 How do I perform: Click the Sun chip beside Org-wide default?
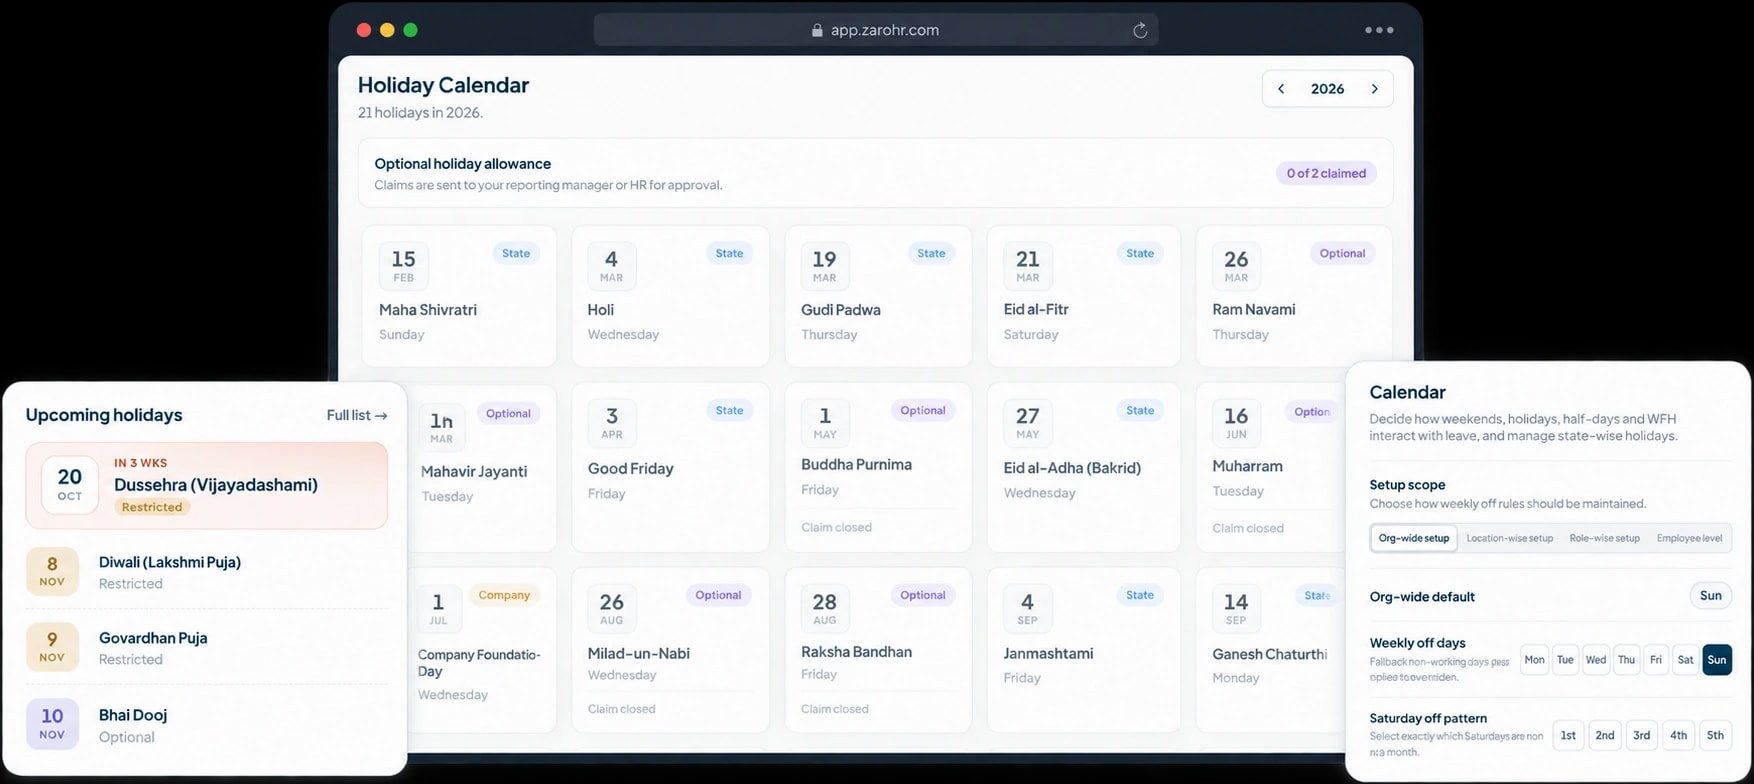click(1711, 596)
